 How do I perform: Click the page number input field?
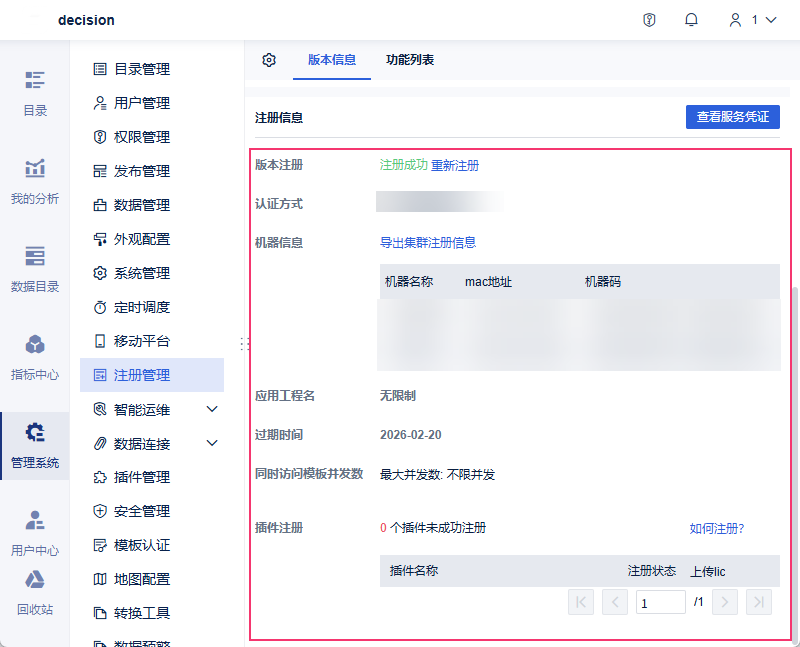pyautogui.click(x=661, y=602)
